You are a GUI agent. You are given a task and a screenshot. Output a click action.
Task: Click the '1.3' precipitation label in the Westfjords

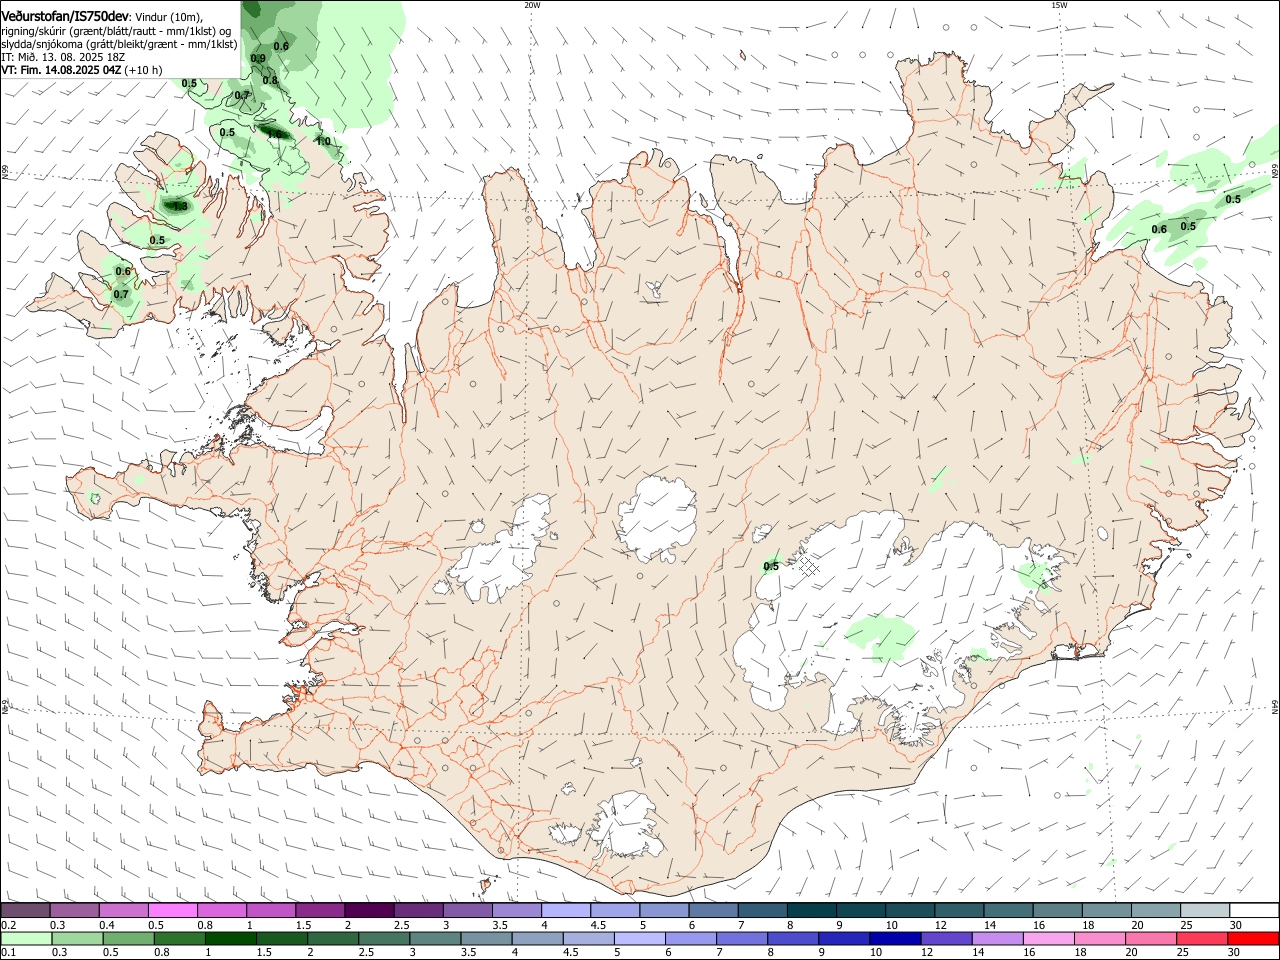180,207
